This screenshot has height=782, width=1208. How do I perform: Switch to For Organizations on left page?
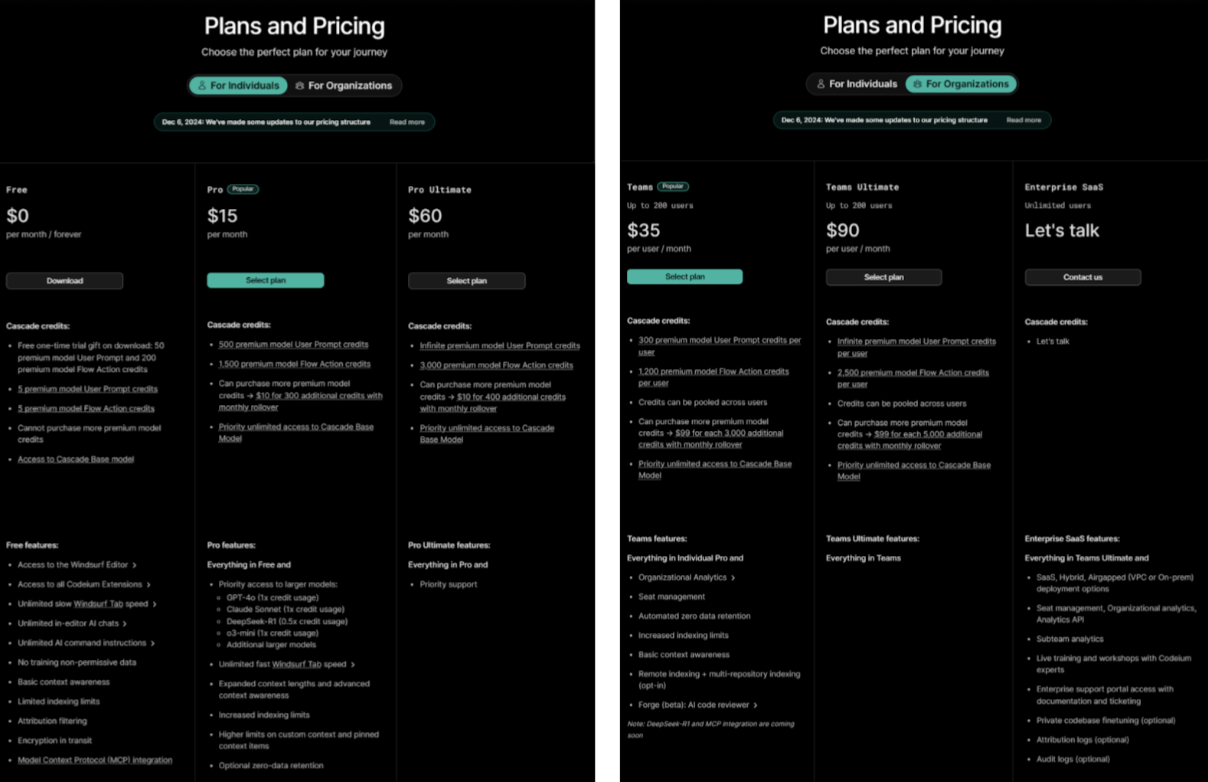tap(343, 86)
